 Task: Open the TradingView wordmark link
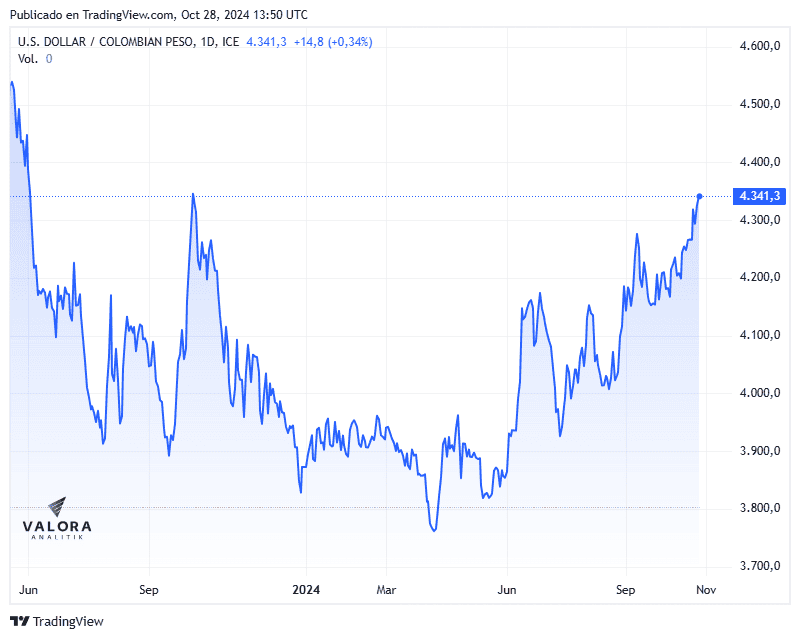point(68,621)
